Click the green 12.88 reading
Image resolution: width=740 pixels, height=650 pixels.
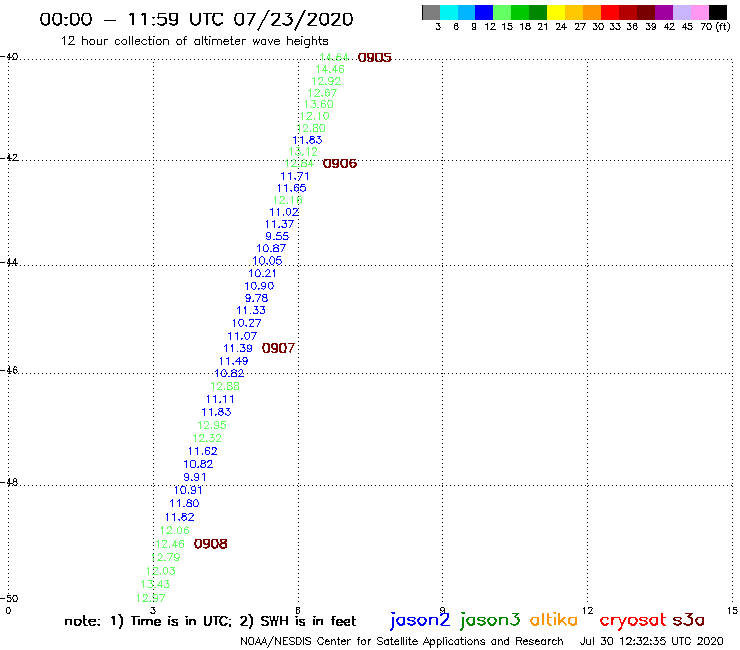pos(225,386)
